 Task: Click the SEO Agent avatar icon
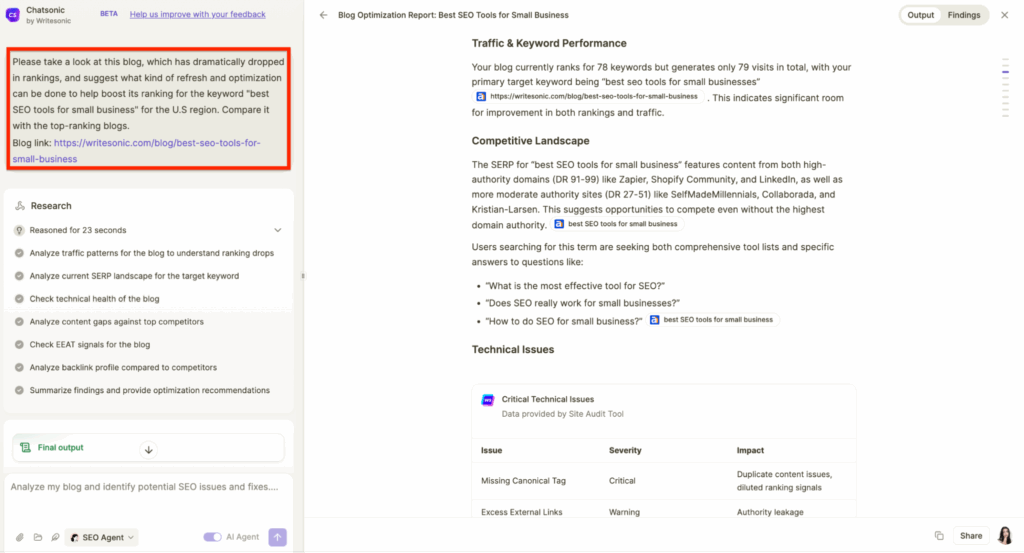[x=74, y=537]
